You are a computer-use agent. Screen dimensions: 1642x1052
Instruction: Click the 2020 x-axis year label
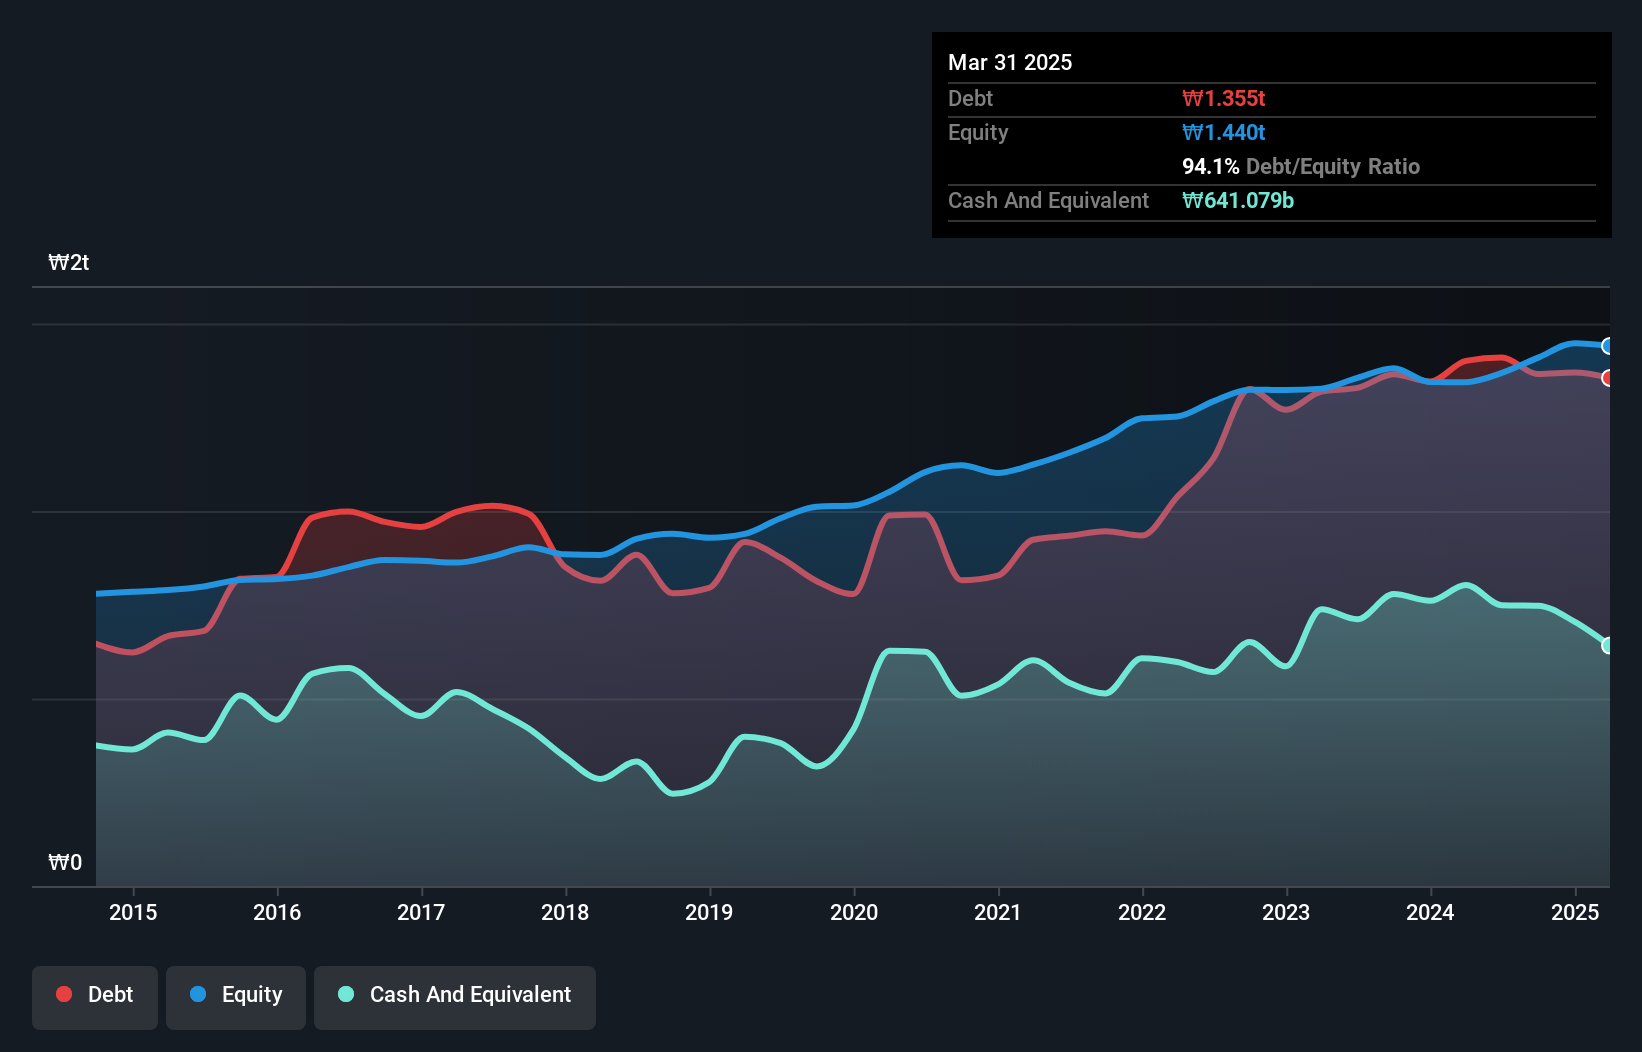tap(854, 912)
